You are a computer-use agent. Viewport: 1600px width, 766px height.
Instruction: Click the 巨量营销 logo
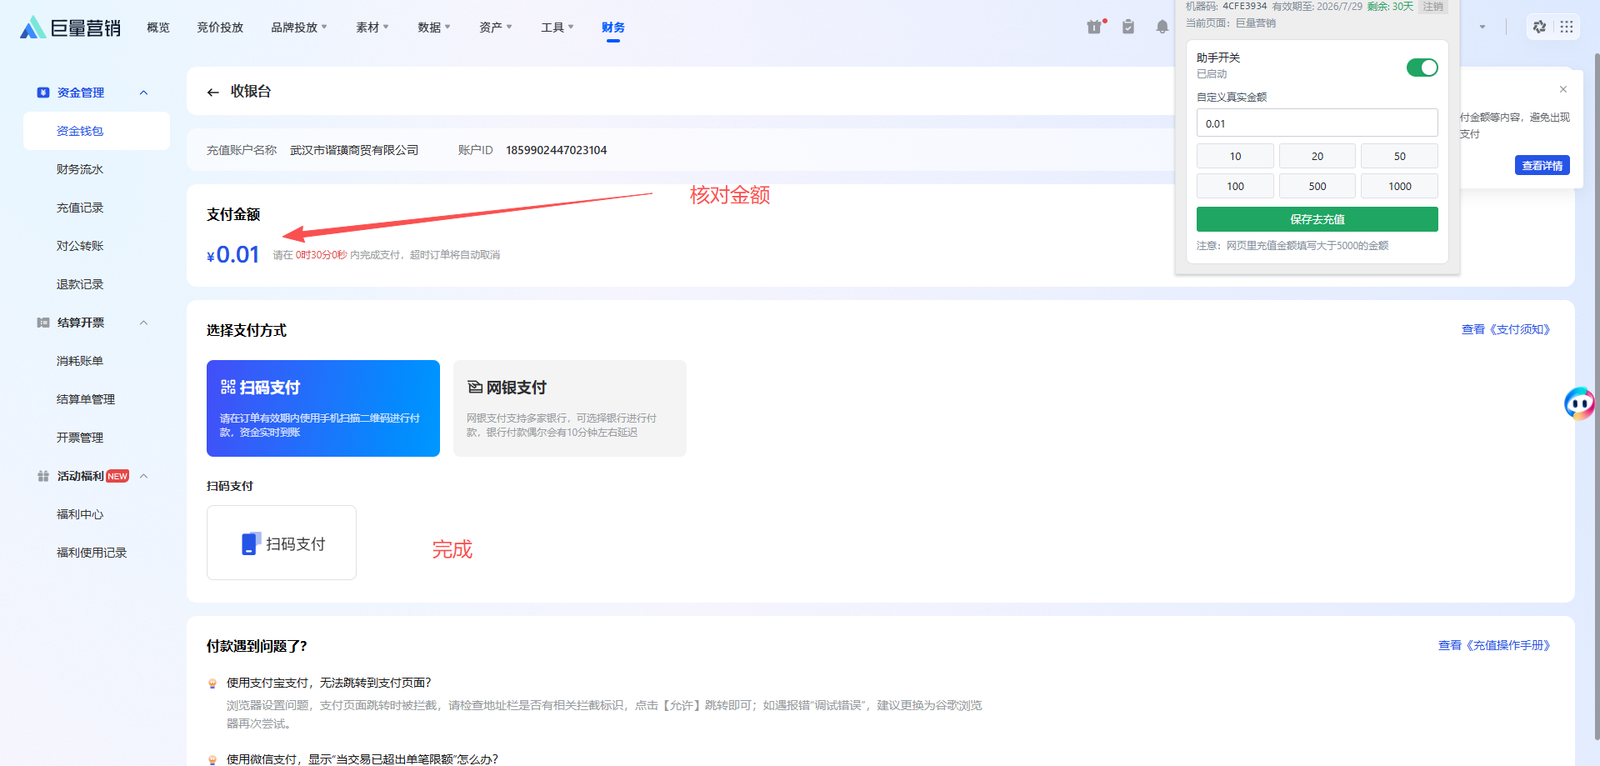pos(70,27)
